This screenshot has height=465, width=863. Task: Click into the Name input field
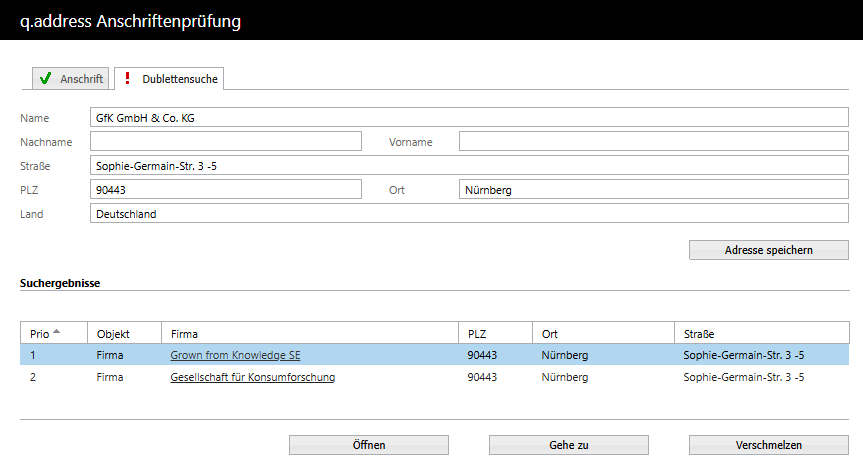tap(468, 118)
